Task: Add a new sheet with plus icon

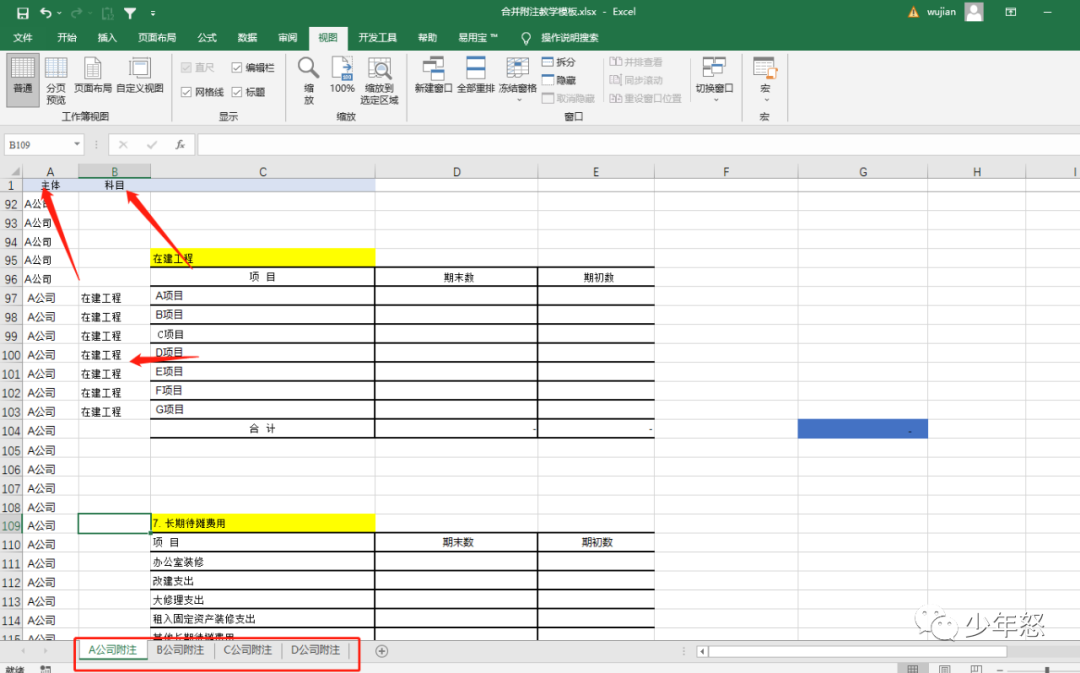Action: click(x=382, y=651)
